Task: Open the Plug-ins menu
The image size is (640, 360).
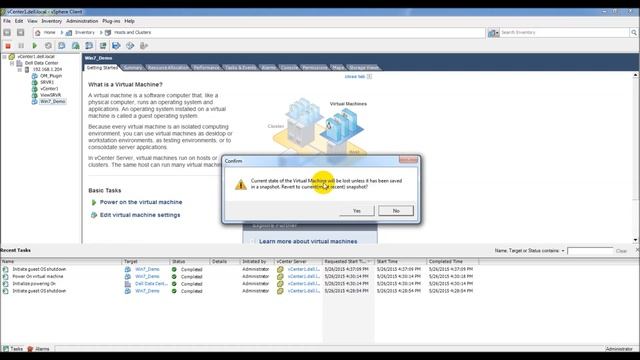Action: (x=111, y=21)
